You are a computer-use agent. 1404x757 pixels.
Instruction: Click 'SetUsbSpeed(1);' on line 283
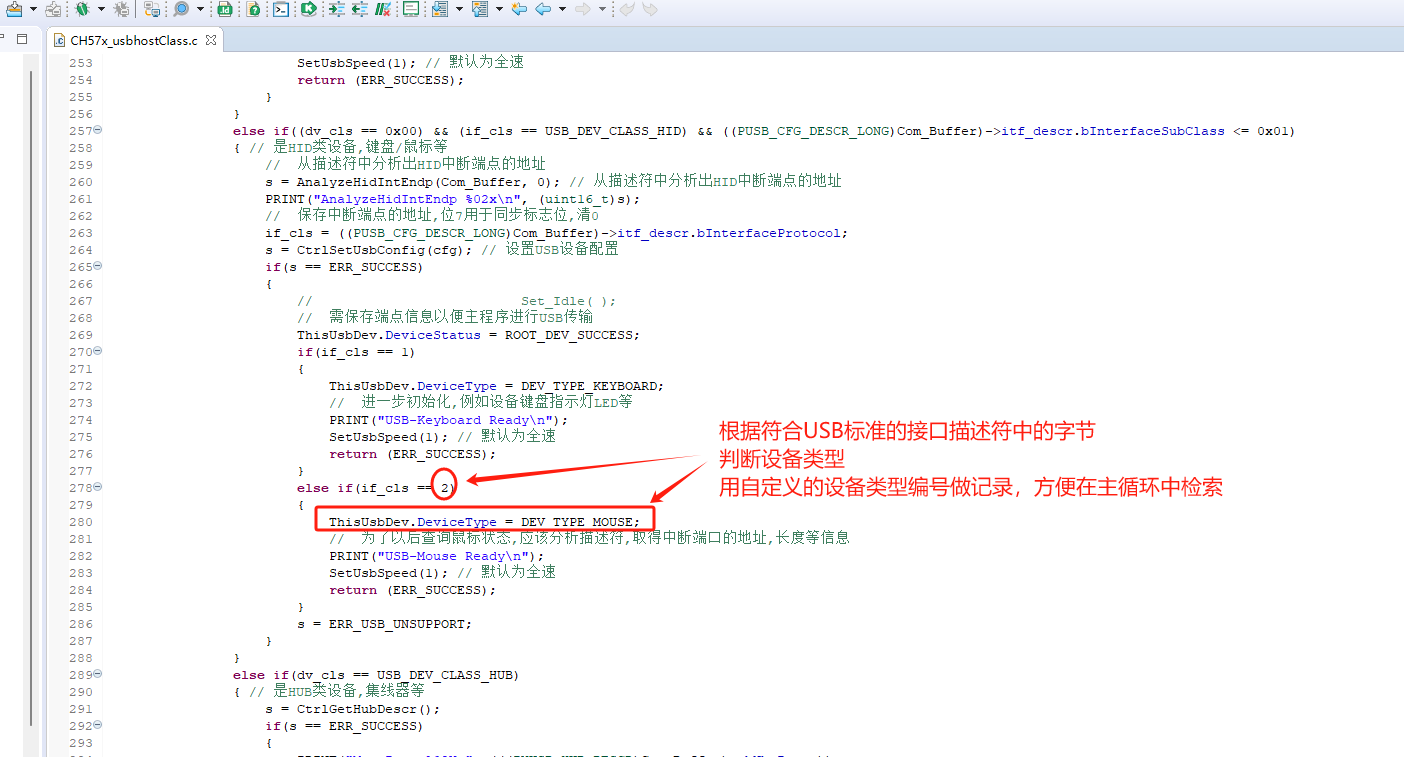point(389,572)
